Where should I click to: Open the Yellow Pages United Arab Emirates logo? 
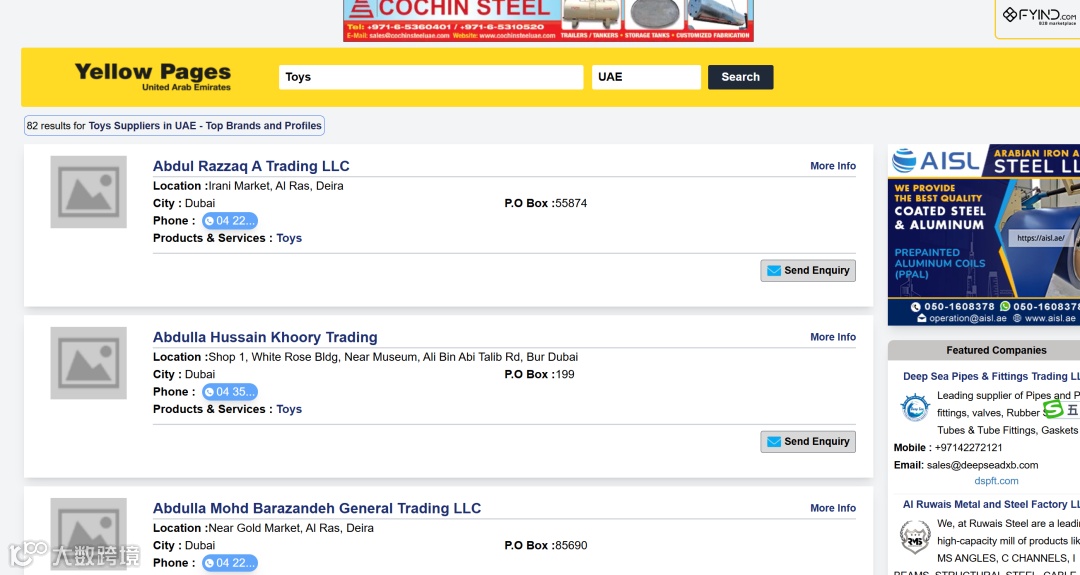tap(152, 77)
